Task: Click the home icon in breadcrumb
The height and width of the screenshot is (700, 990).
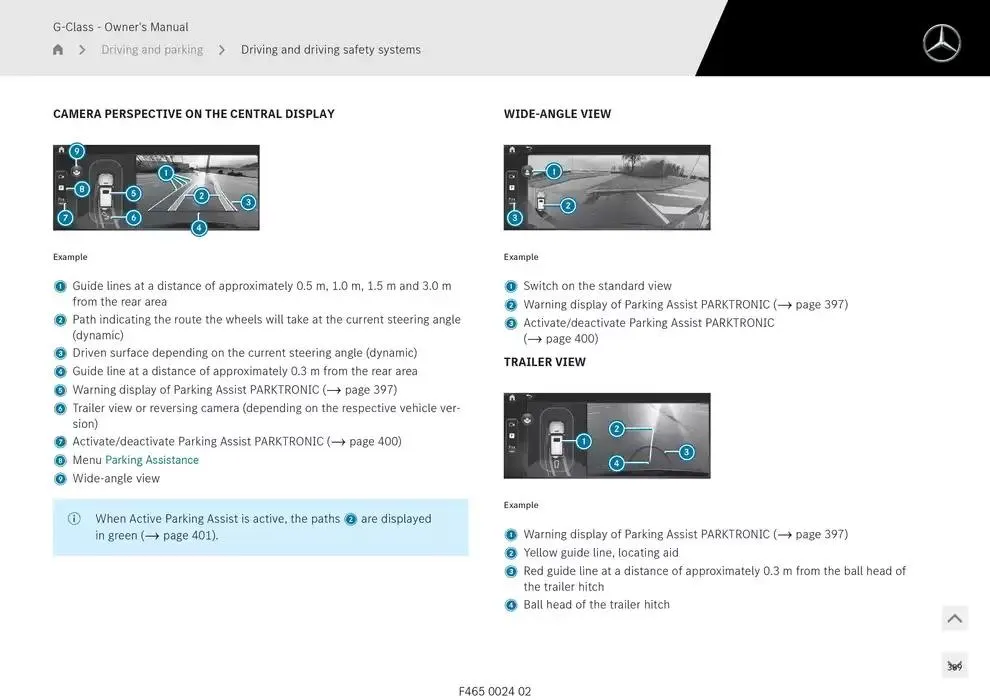Action: pos(58,50)
